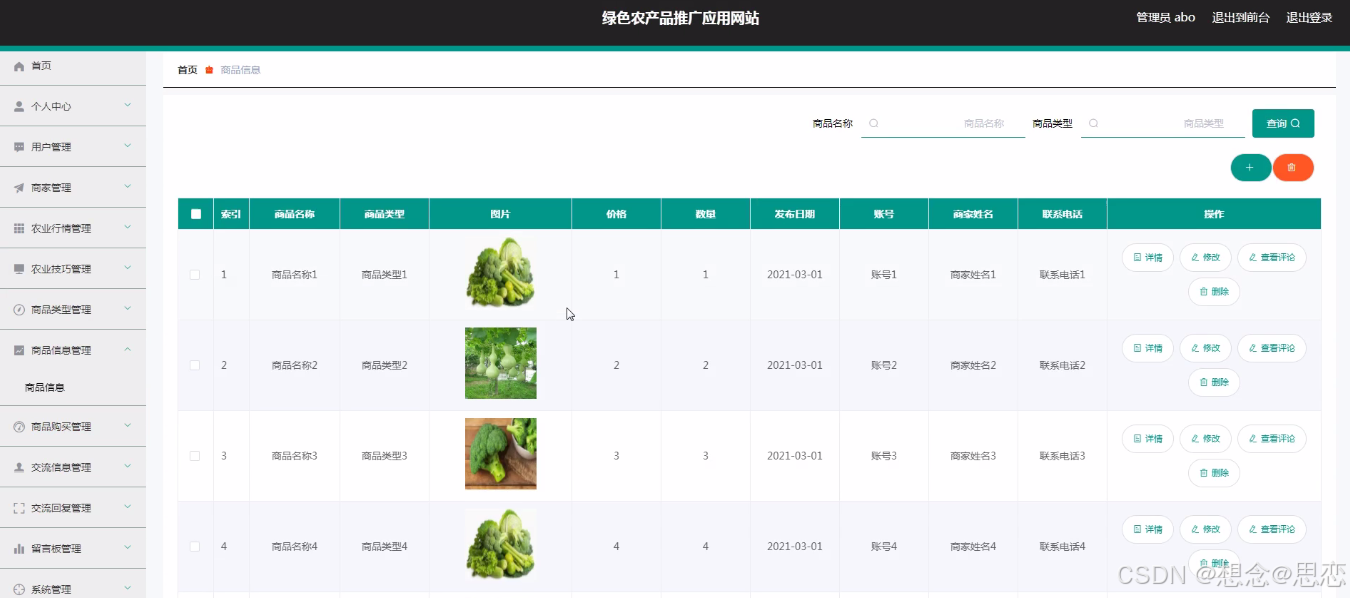This screenshot has width=1350, height=598.
Task: Click the user icon beside 交流信息管理
Action: [x=18, y=467]
